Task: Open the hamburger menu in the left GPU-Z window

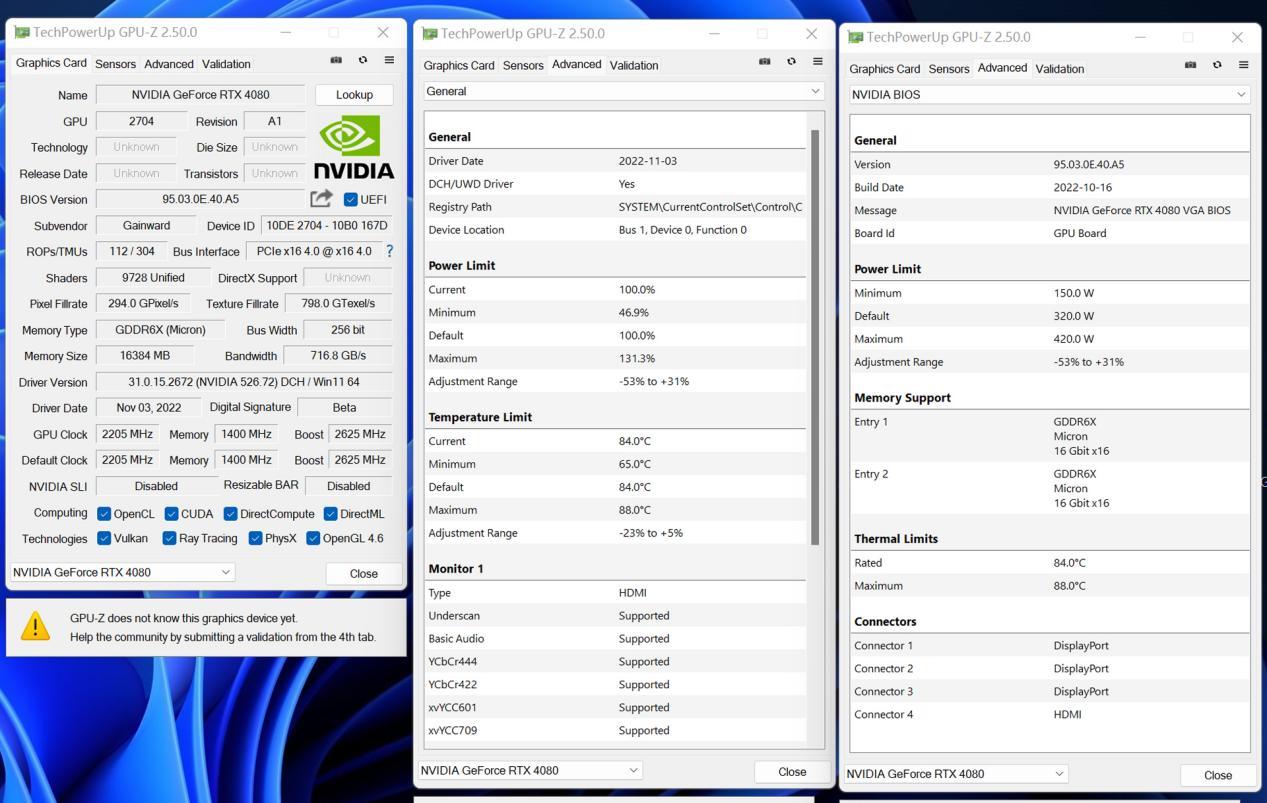Action: [389, 60]
